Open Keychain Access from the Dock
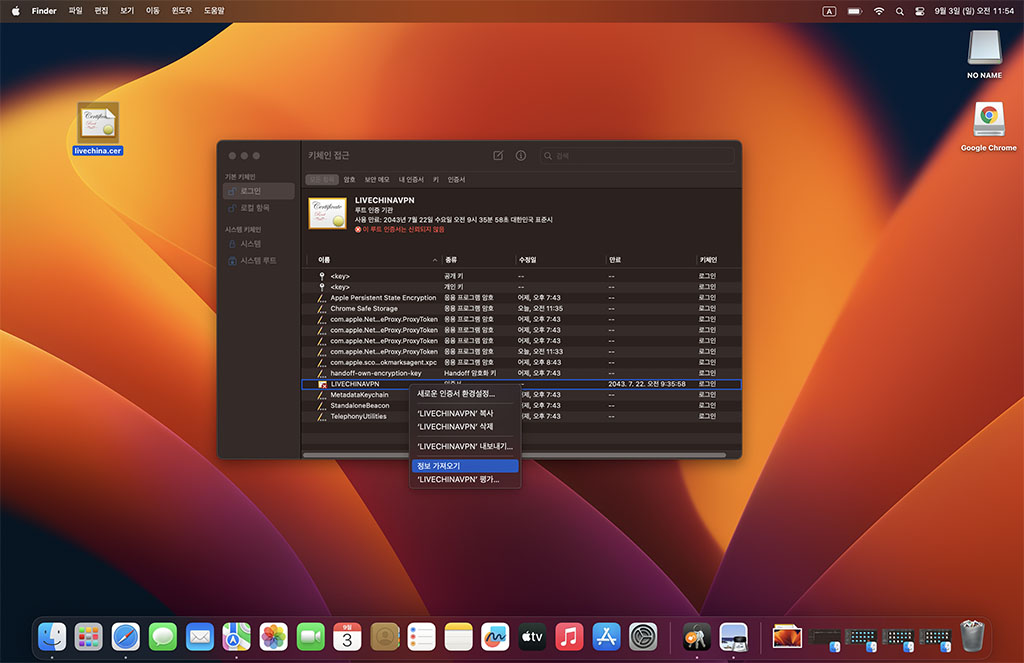This screenshot has height=663, width=1024. pyautogui.click(x=697, y=636)
